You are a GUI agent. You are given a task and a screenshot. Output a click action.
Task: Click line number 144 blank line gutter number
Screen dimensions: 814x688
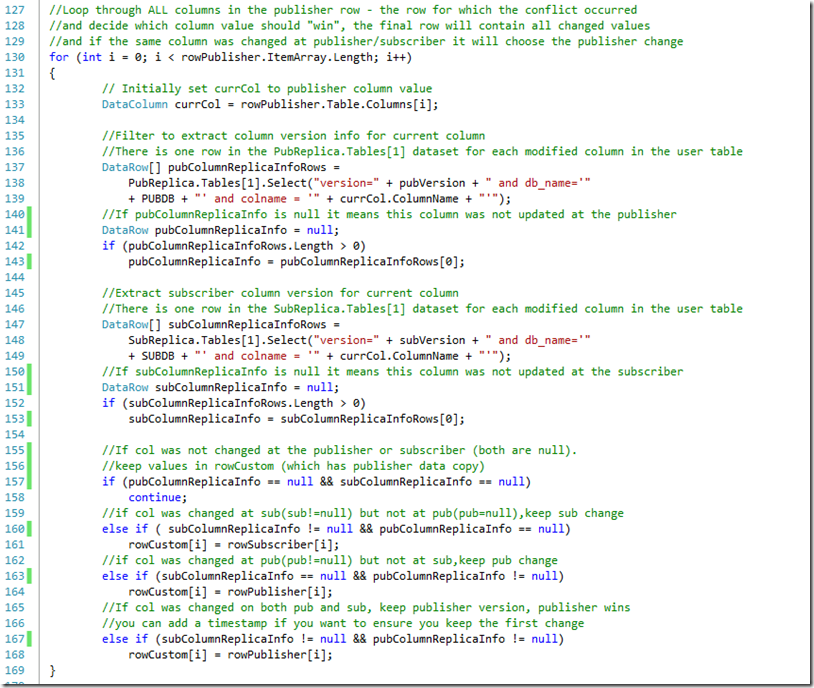pos(15,277)
